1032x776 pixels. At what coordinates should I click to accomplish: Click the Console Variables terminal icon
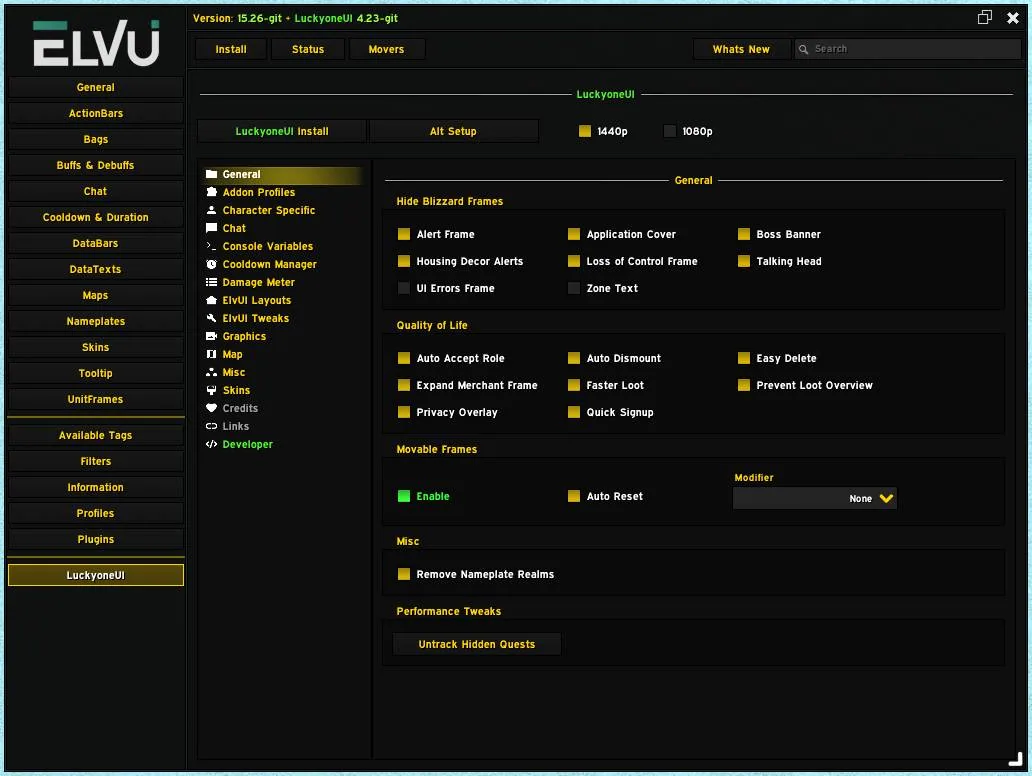211,246
